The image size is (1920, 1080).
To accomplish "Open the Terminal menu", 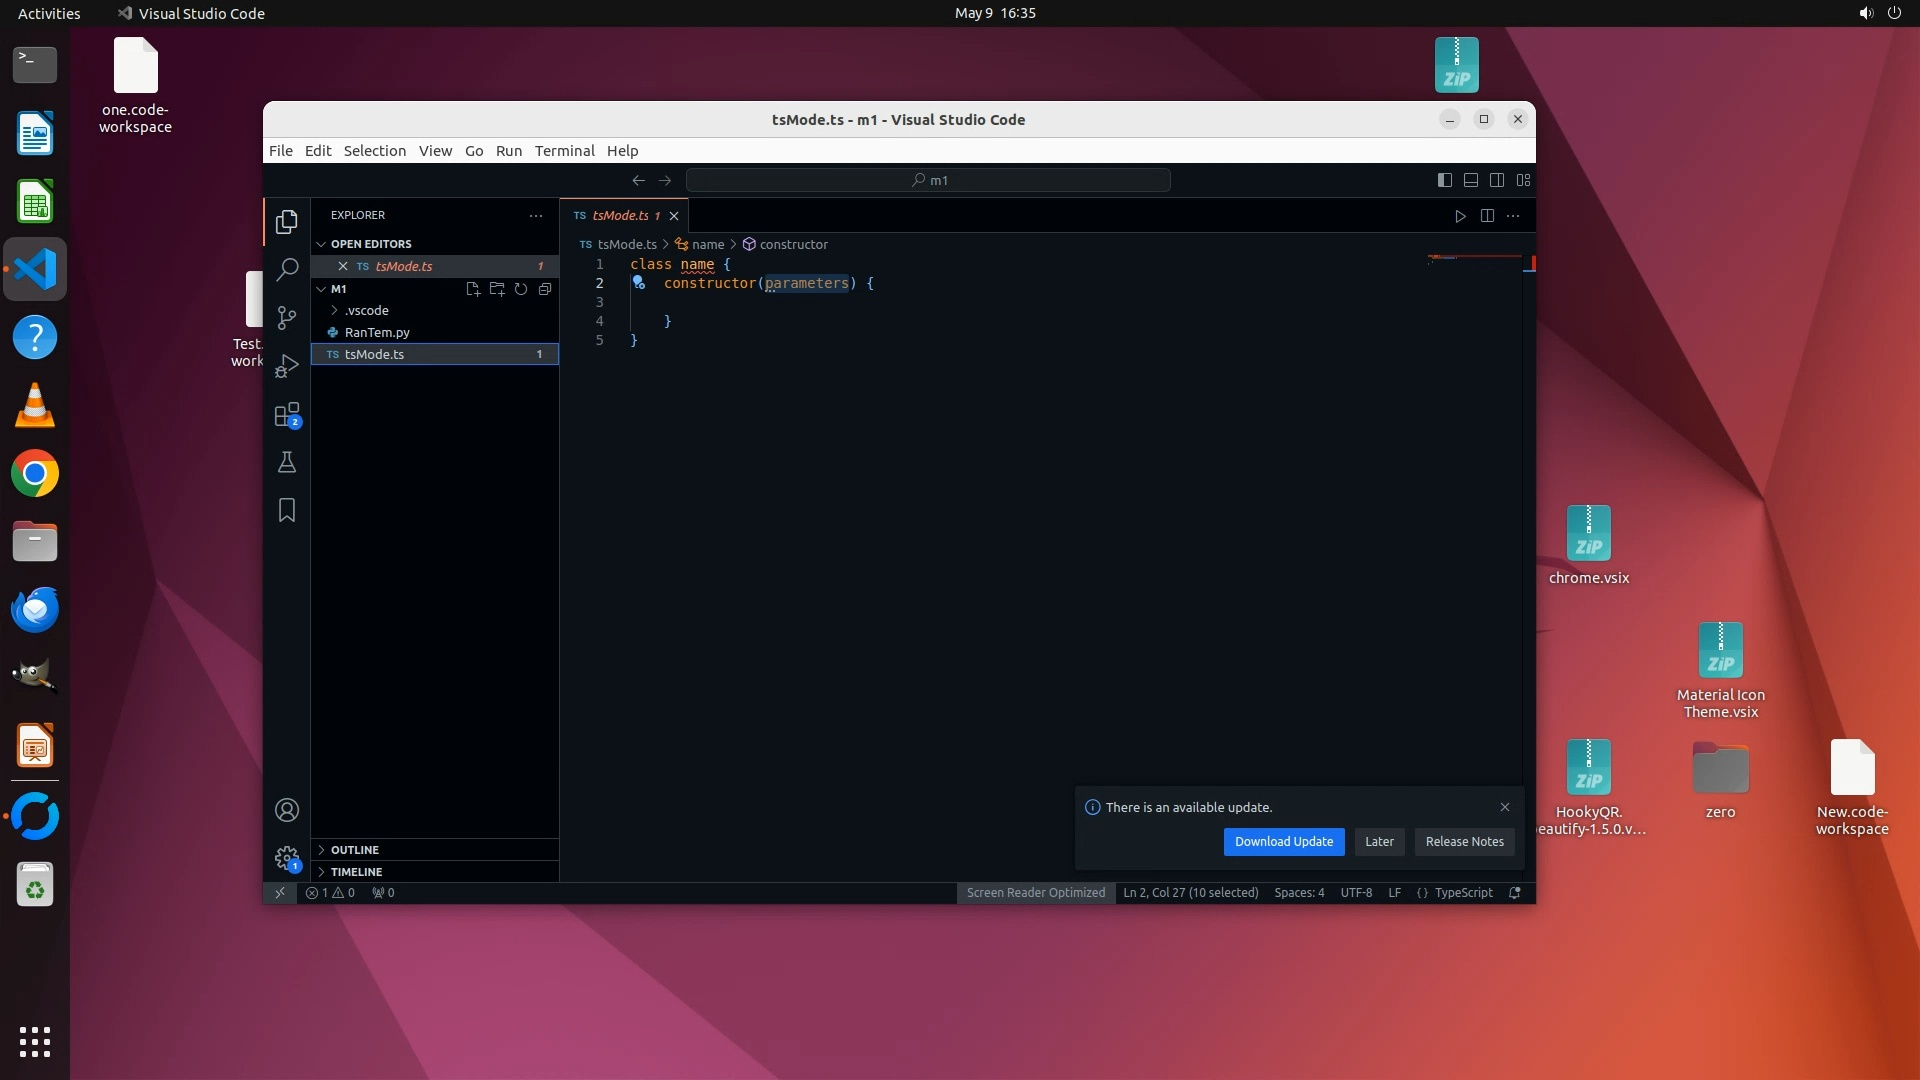I will click(x=564, y=151).
